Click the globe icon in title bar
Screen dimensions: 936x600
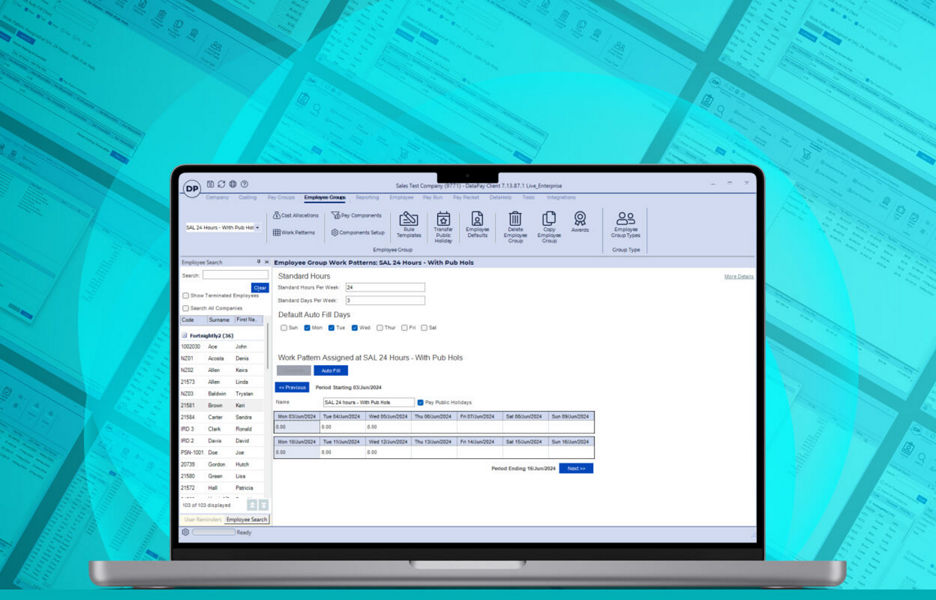point(233,184)
